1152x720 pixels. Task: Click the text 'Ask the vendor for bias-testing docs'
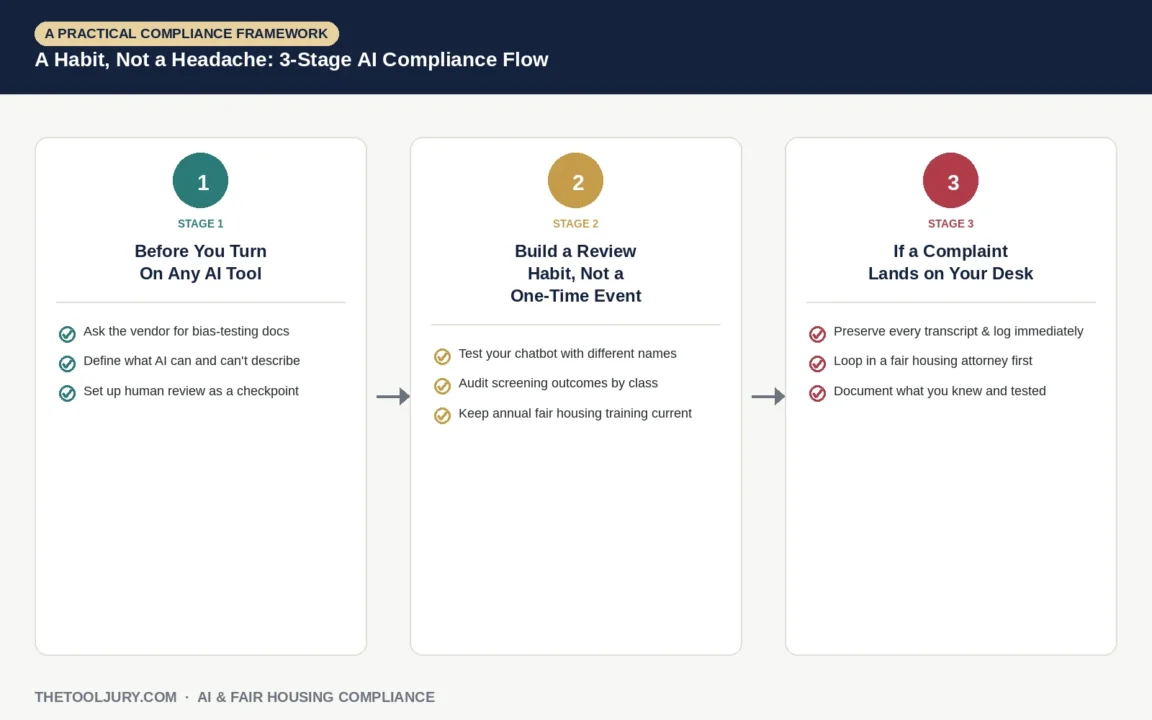186,331
